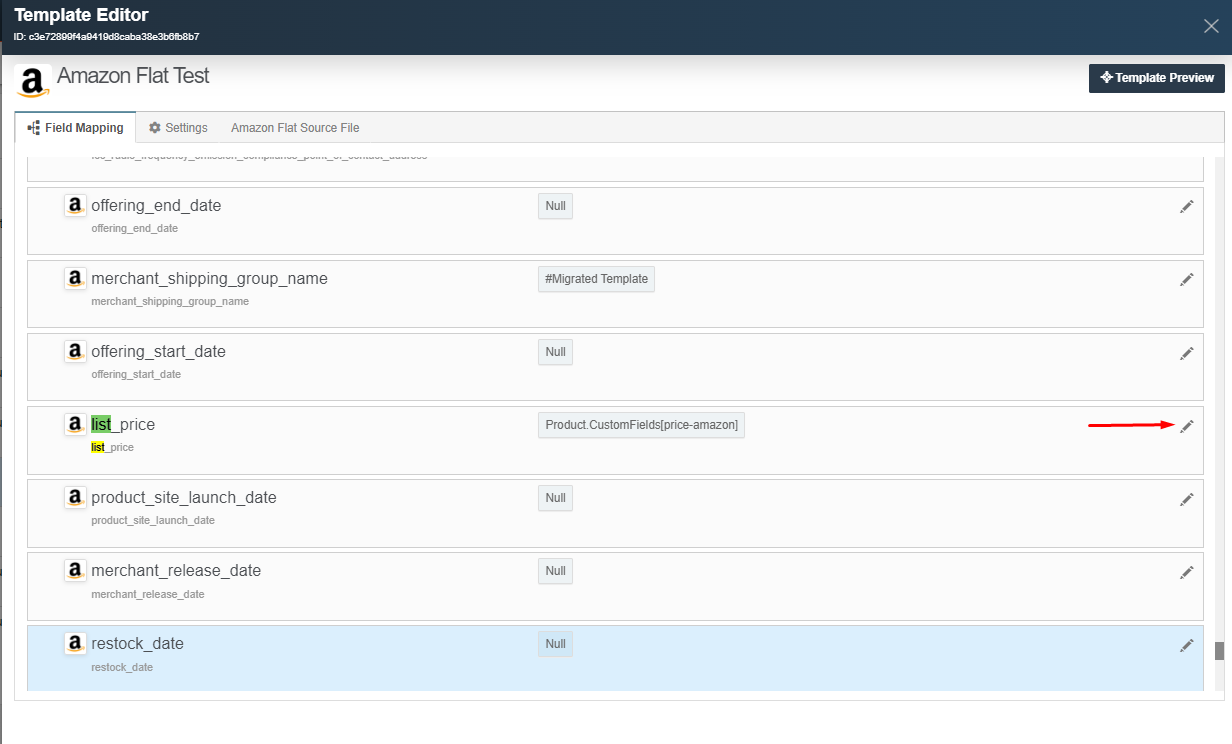Click Amazon logo beside product_site_launch_date

[x=75, y=498]
